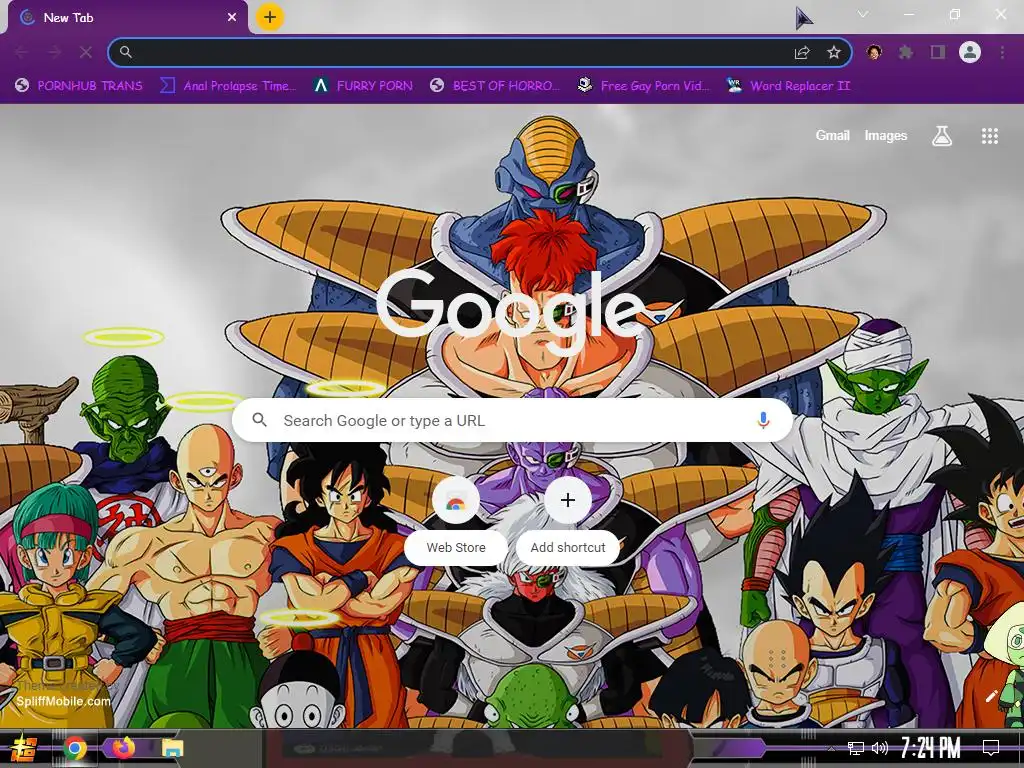Click the 7:24 PM taskbar clock

(x=931, y=747)
